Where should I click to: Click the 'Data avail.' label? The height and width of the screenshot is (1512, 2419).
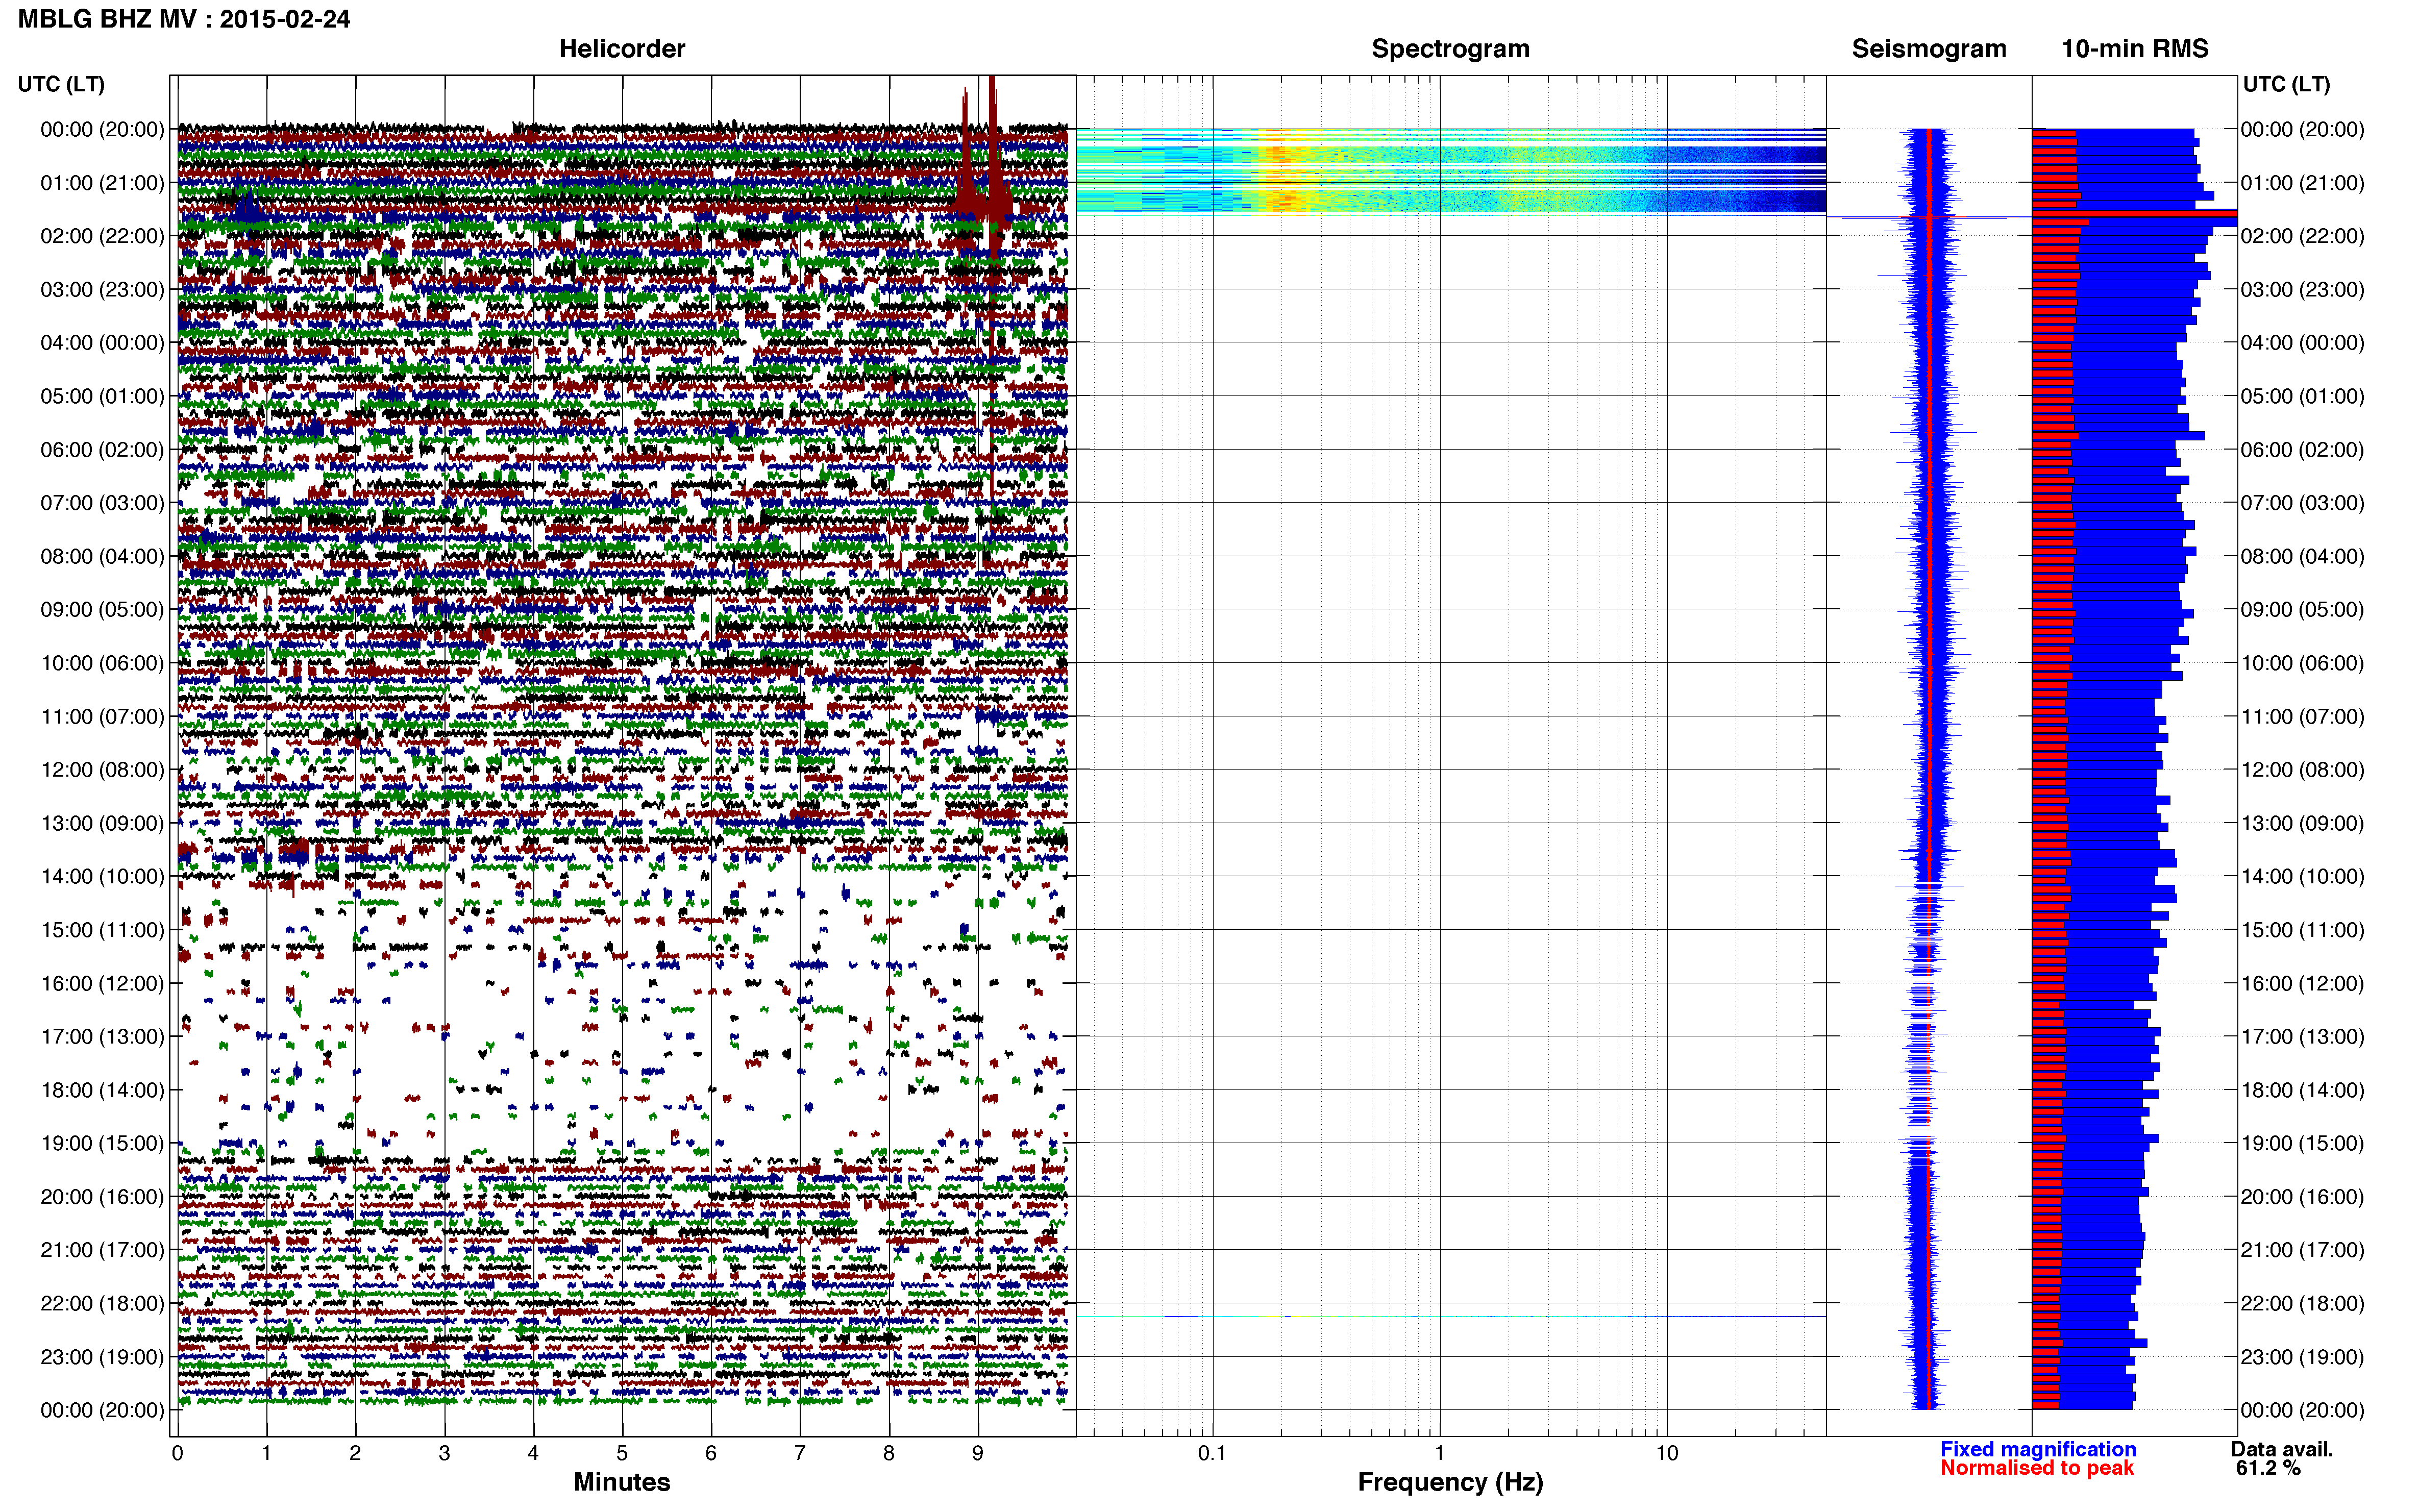[2282, 1449]
